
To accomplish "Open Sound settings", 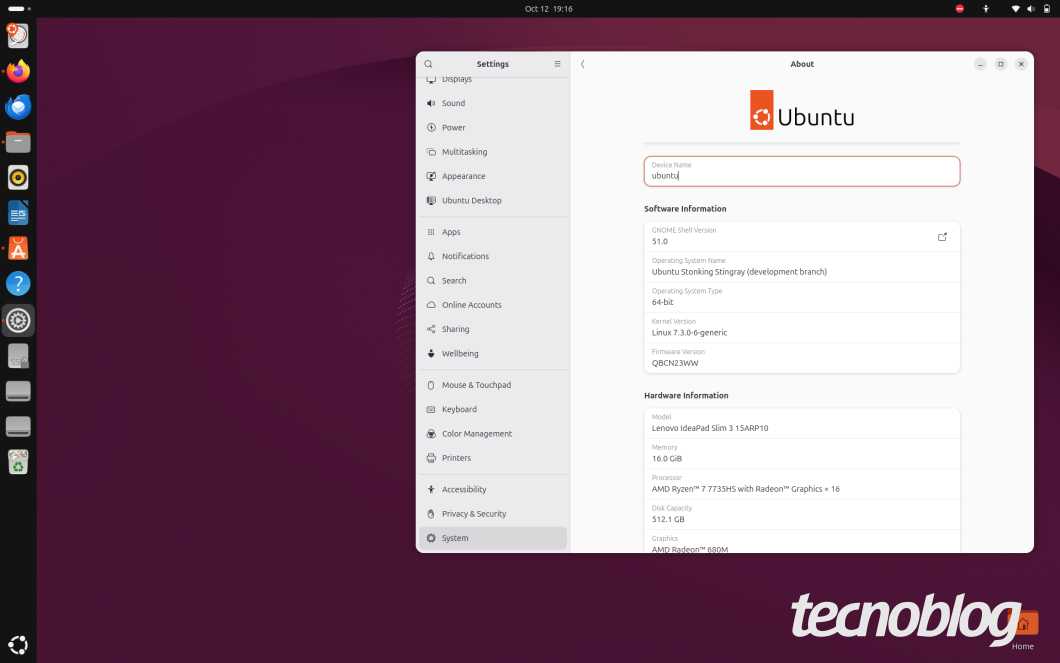I will click(x=493, y=103).
